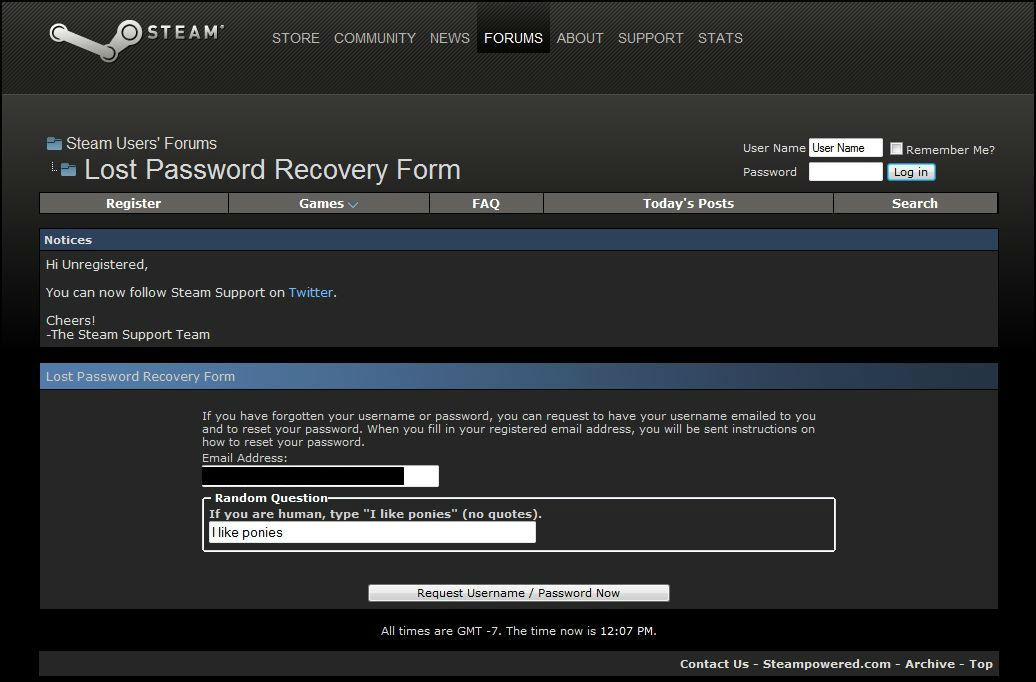Click the 'Hi Unregistered,' greeting text
This screenshot has width=1036, height=682.
point(97,264)
